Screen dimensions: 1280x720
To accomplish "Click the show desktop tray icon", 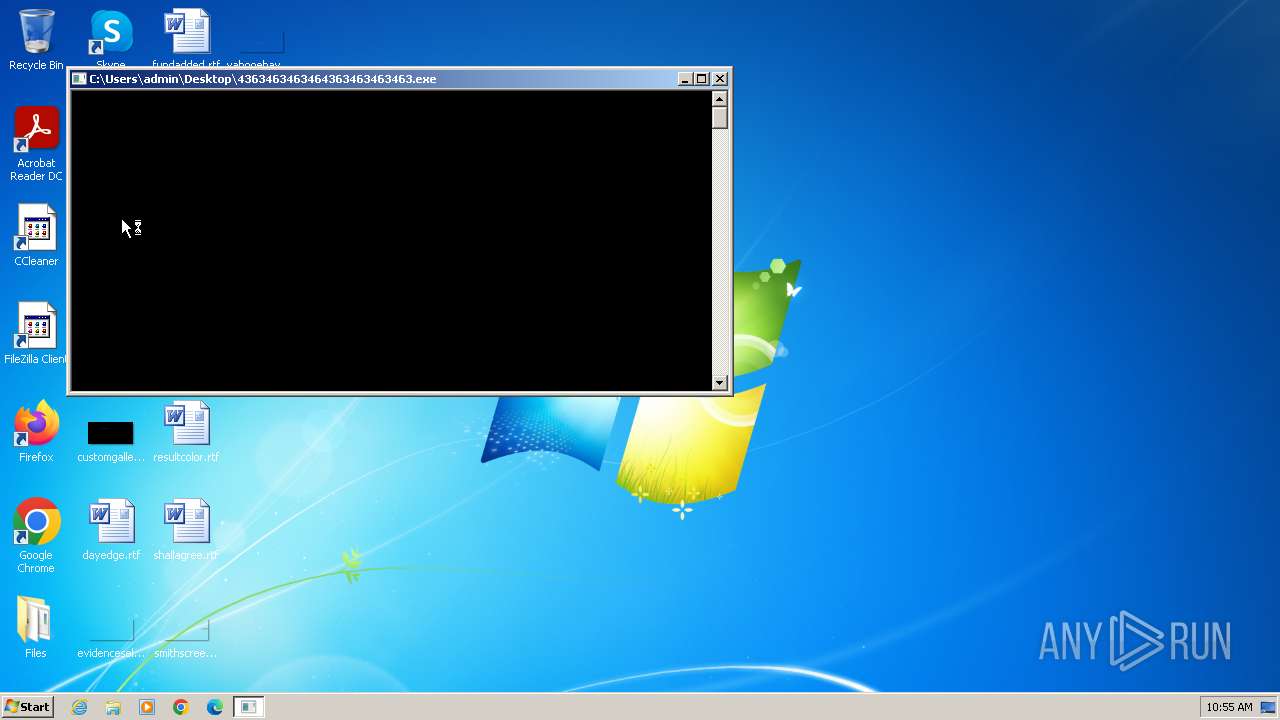I will (x=1268, y=707).
